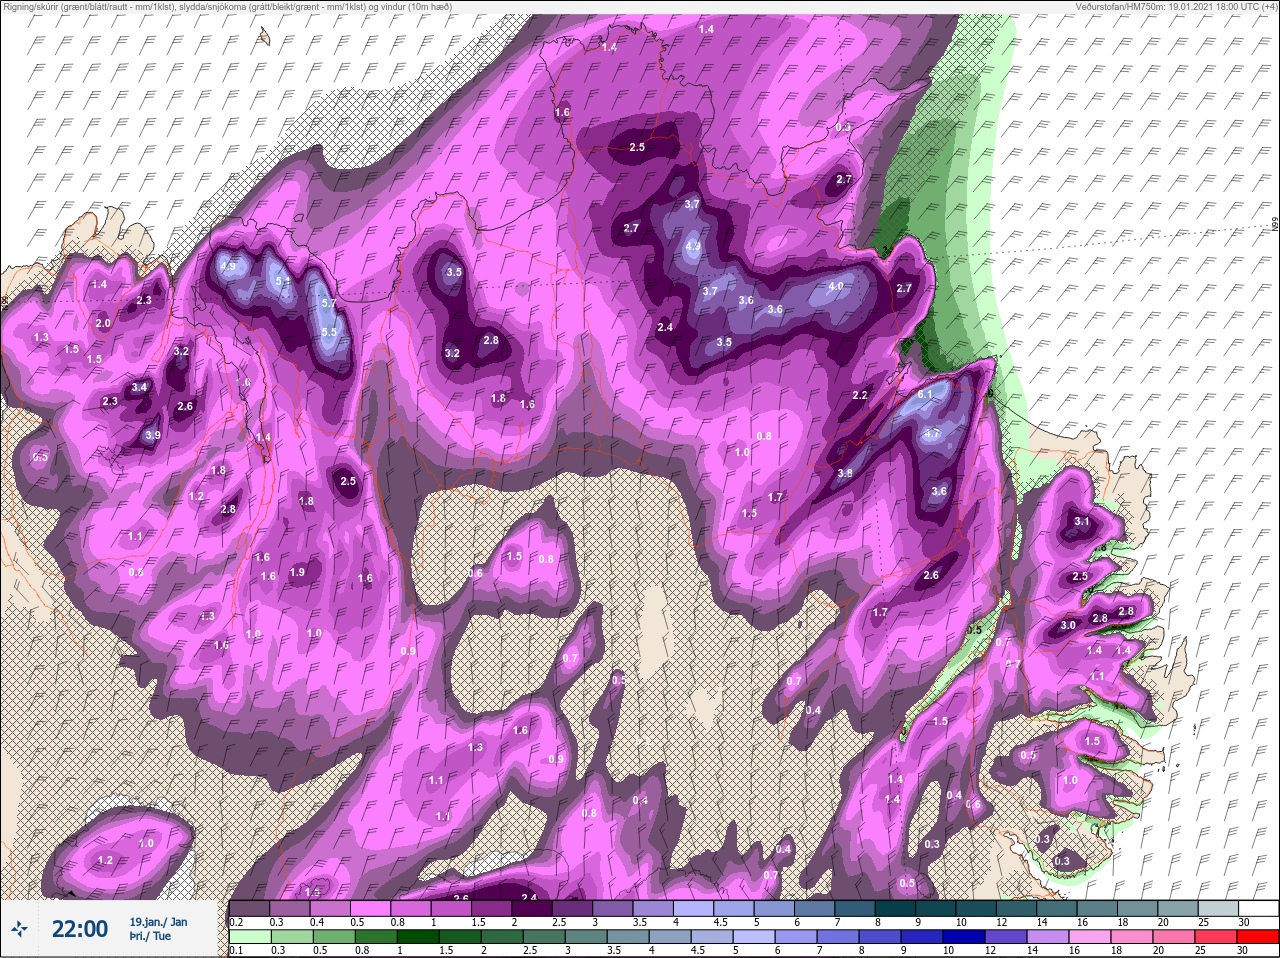The image size is (1280, 958).
Task: Click the compass star icon beside 22:00
Action: [x=19, y=929]
